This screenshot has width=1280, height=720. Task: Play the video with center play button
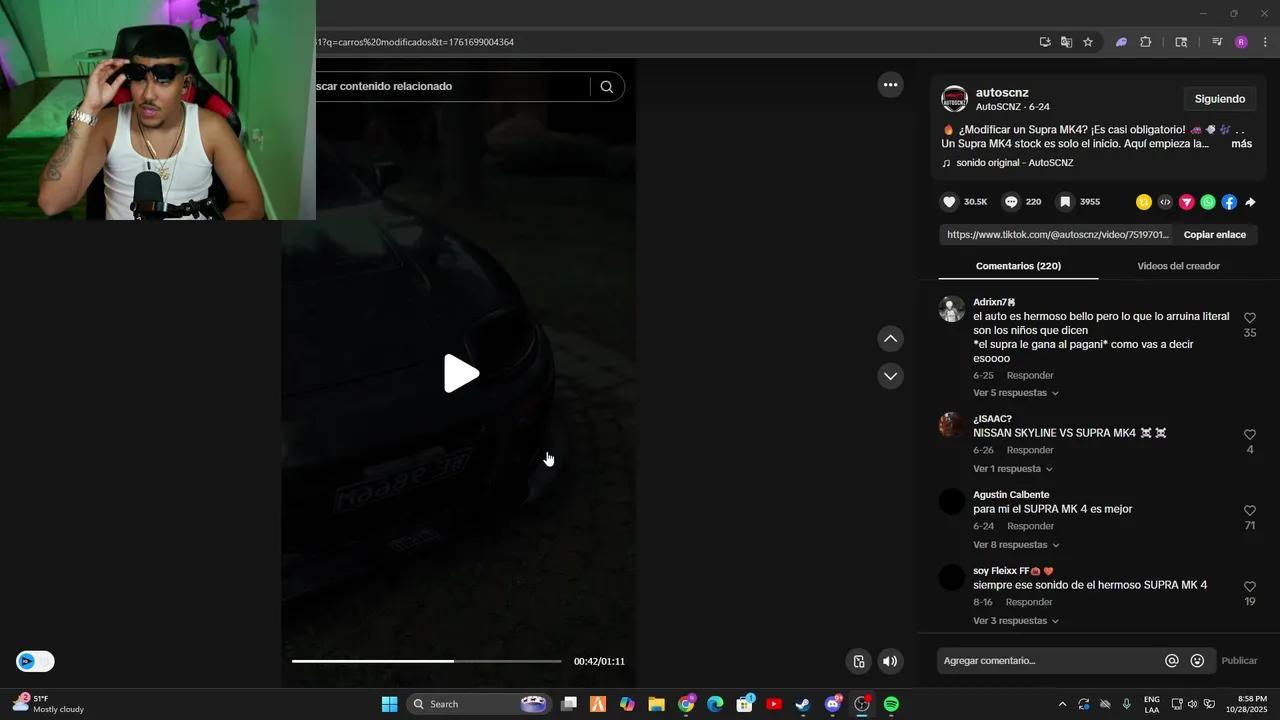point(461,373)
